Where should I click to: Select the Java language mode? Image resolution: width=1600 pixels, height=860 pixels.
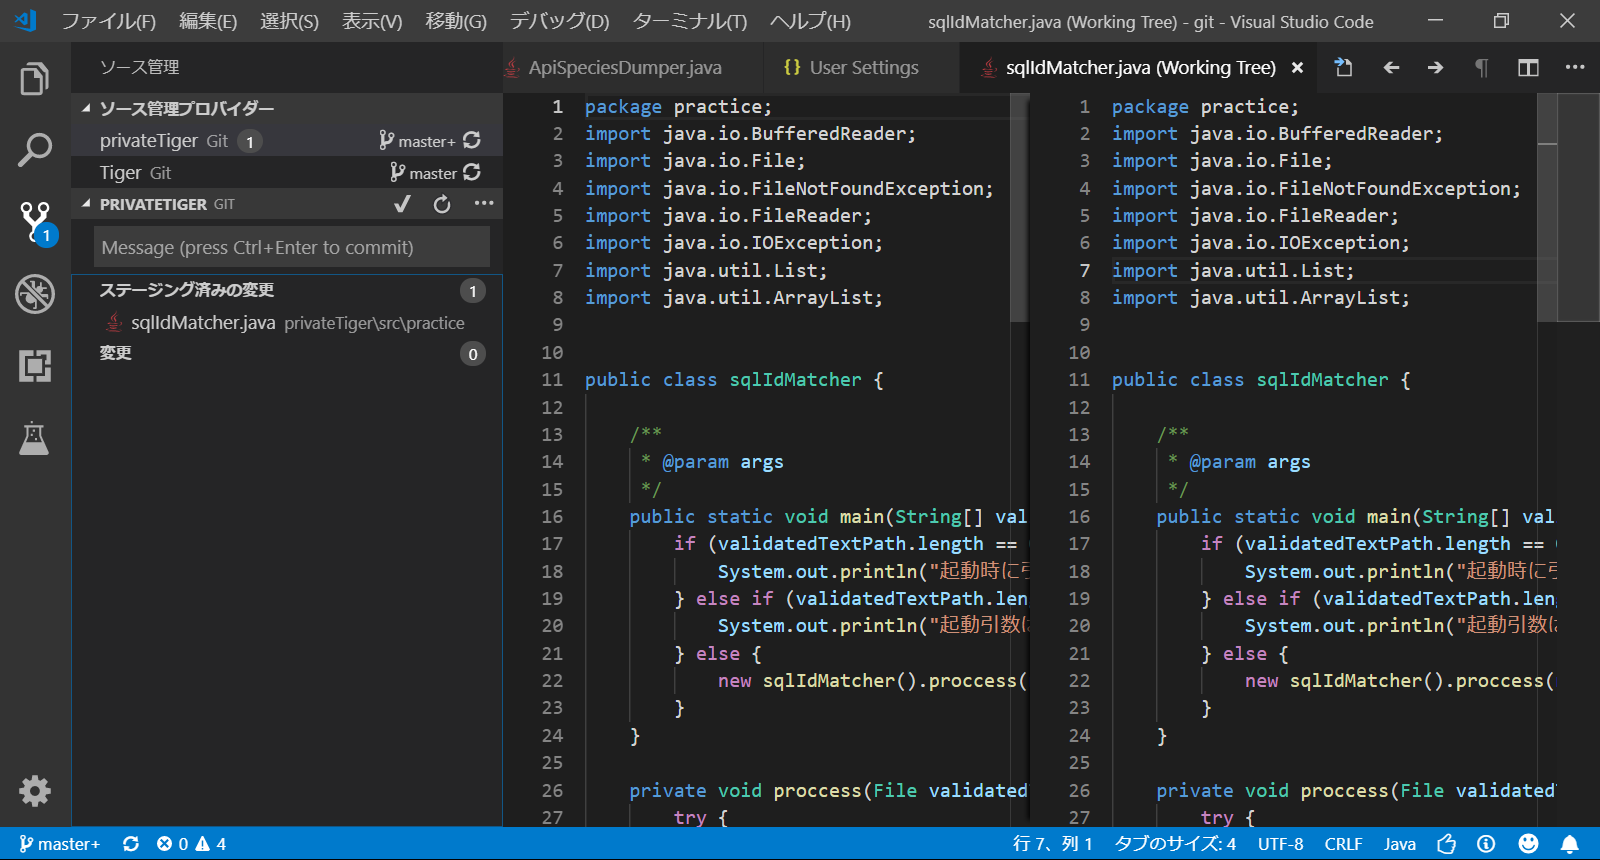point(1400,844)
